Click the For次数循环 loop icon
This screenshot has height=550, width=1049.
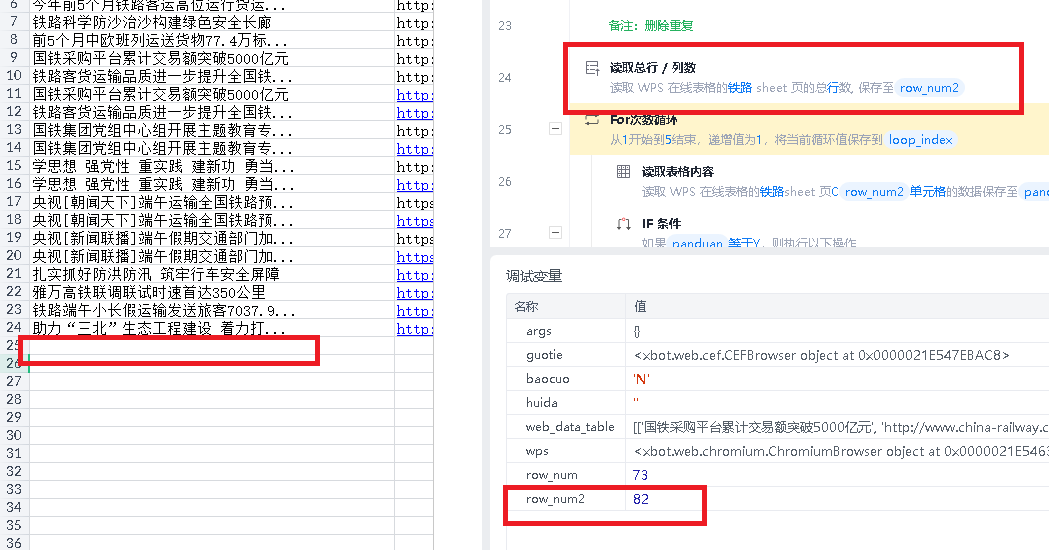(592, 121)
